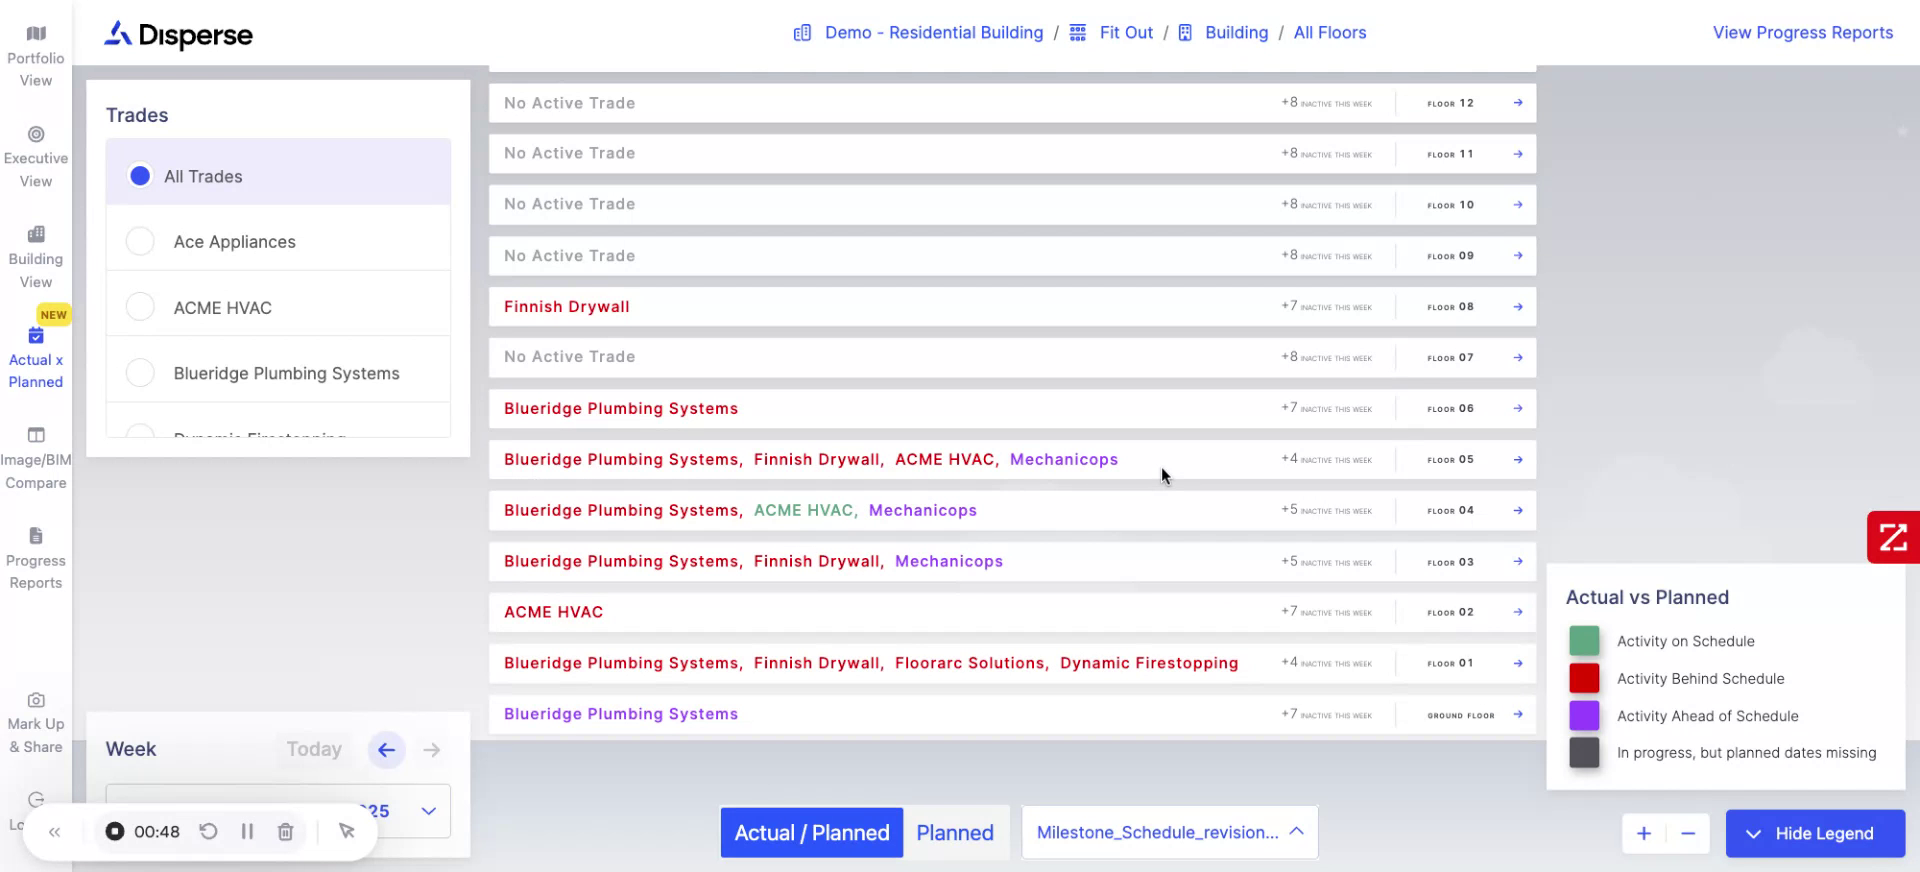Open Building breadcrumb
Viewport: 1920px width, 872px height.
[1236, 33]
